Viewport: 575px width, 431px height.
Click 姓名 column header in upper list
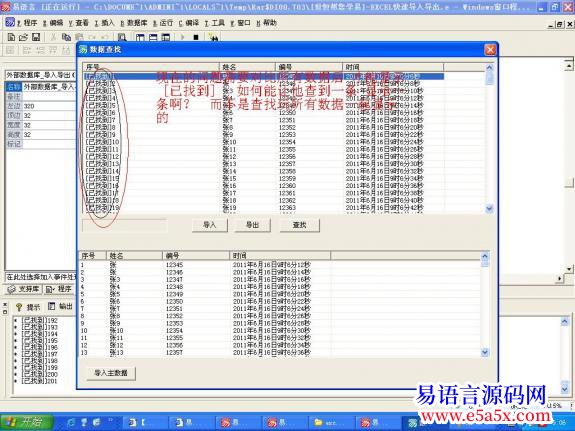[247, 67]
